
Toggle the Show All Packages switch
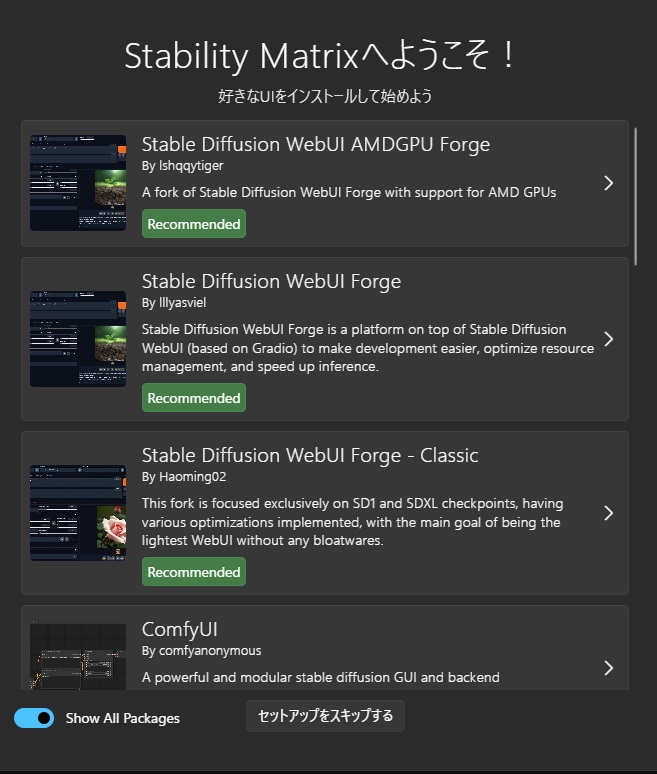(34, 718)
